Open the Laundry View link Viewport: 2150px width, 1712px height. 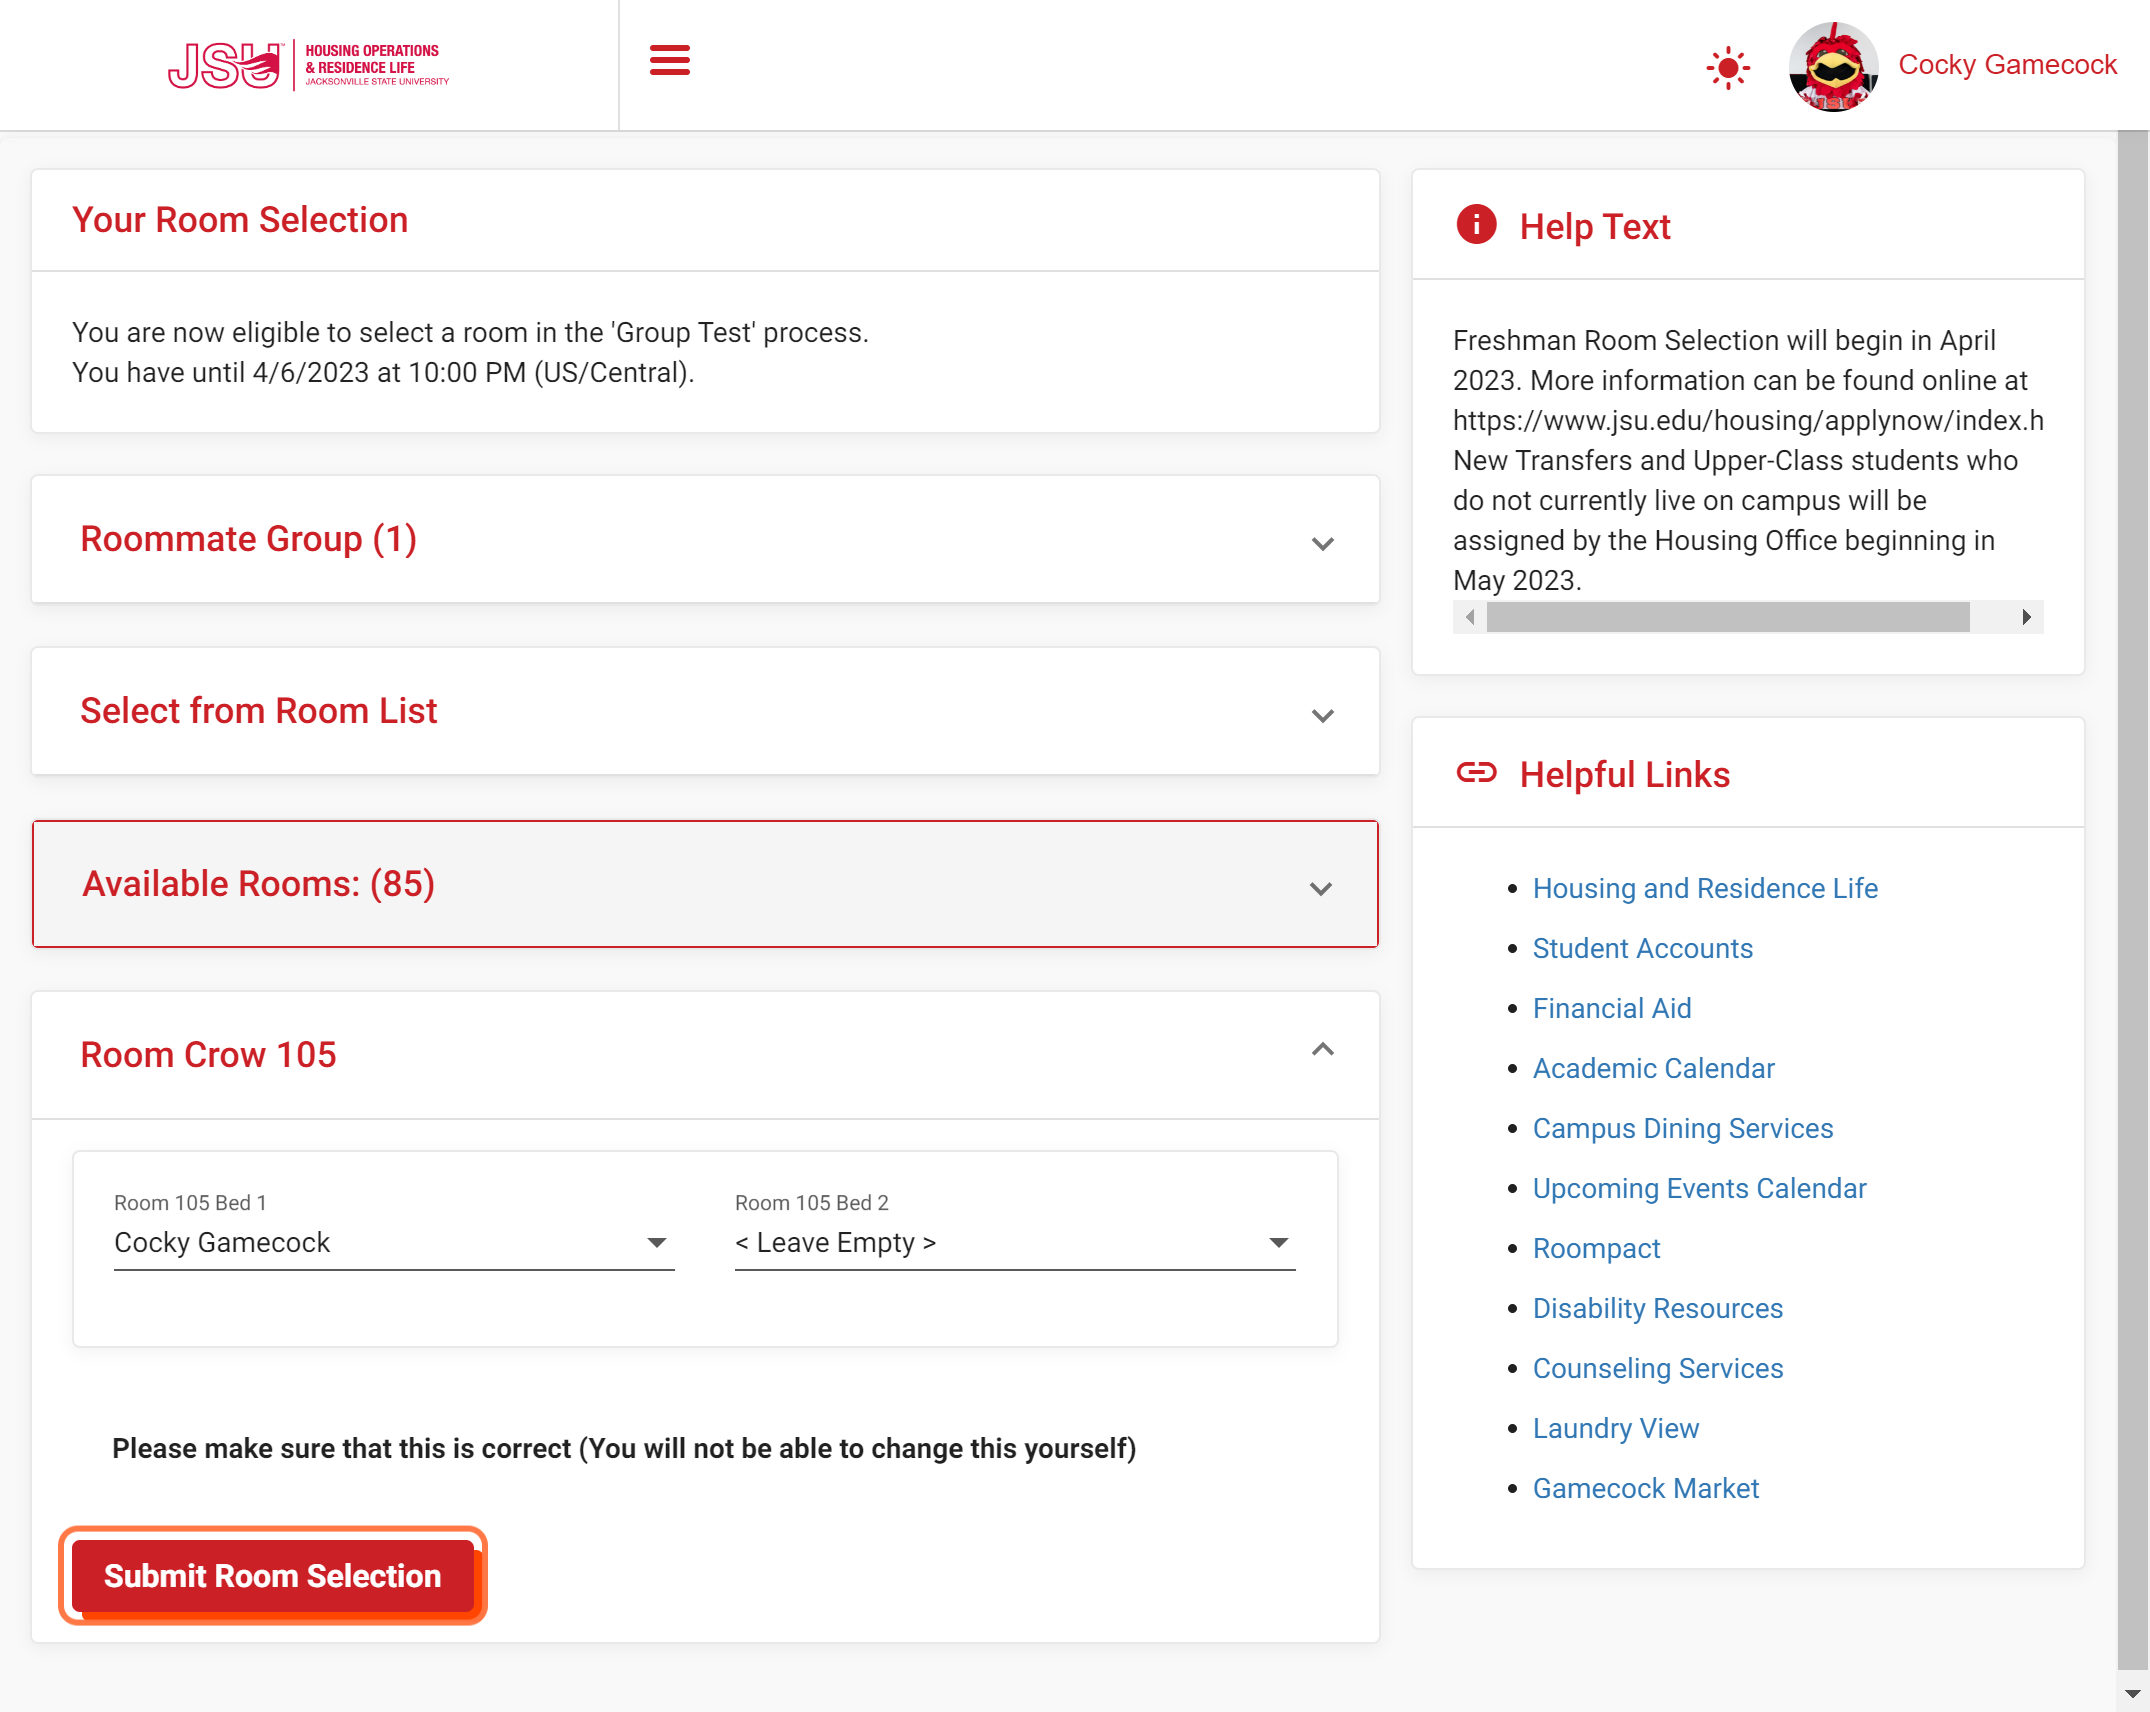point(1615,1428)
